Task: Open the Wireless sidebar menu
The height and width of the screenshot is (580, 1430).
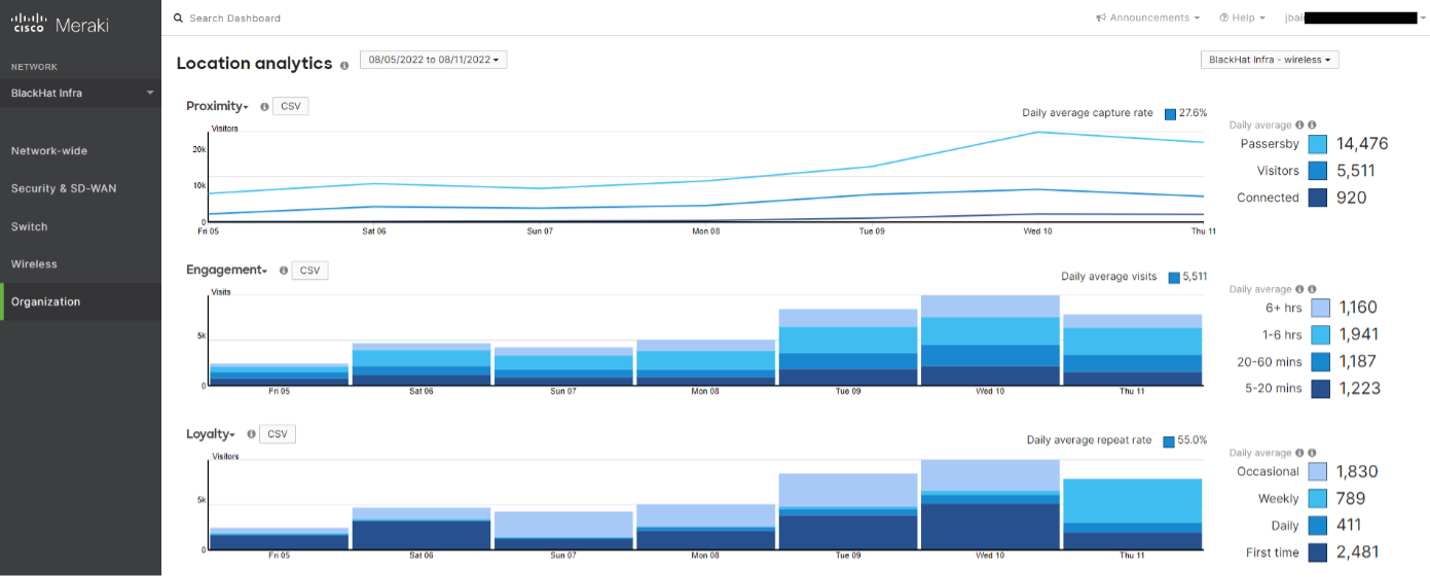Action: tap(34, 264)
